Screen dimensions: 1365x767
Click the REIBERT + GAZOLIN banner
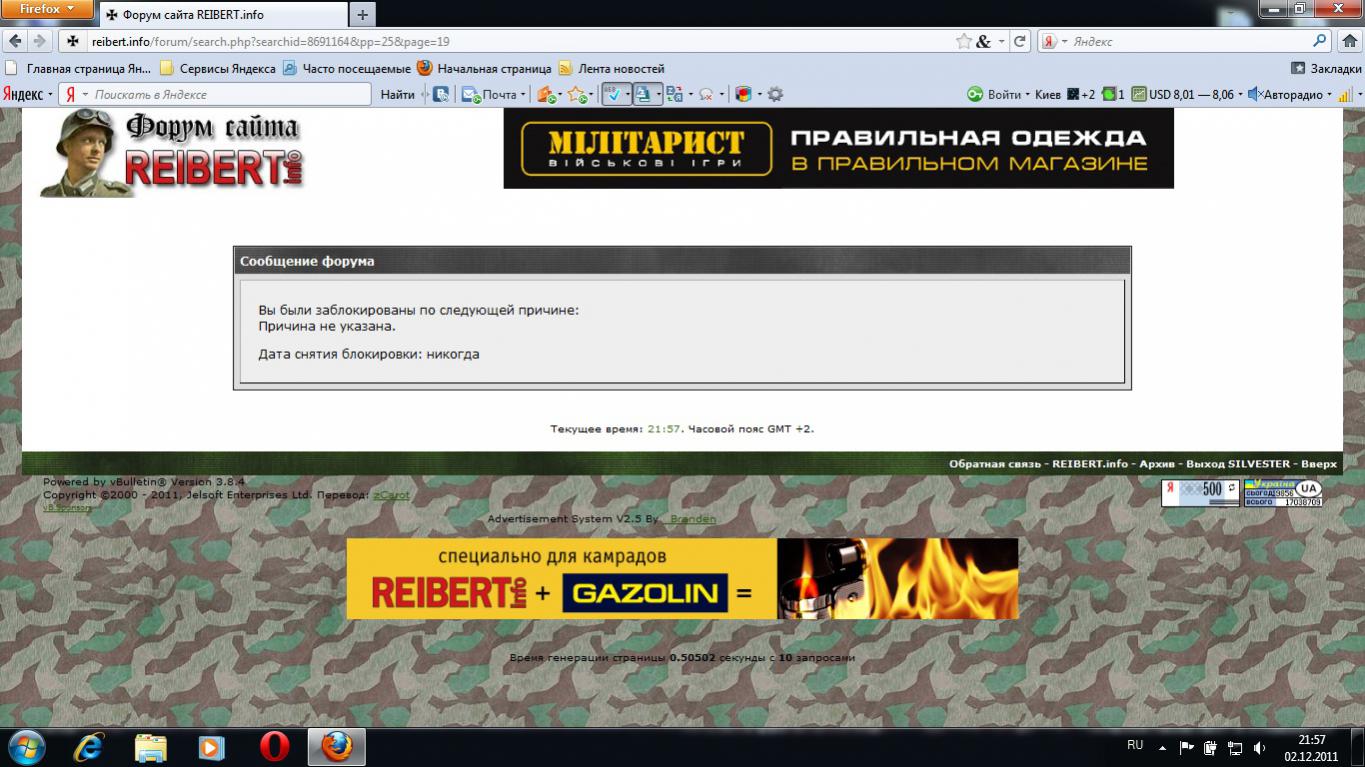[x=682, y=579]
